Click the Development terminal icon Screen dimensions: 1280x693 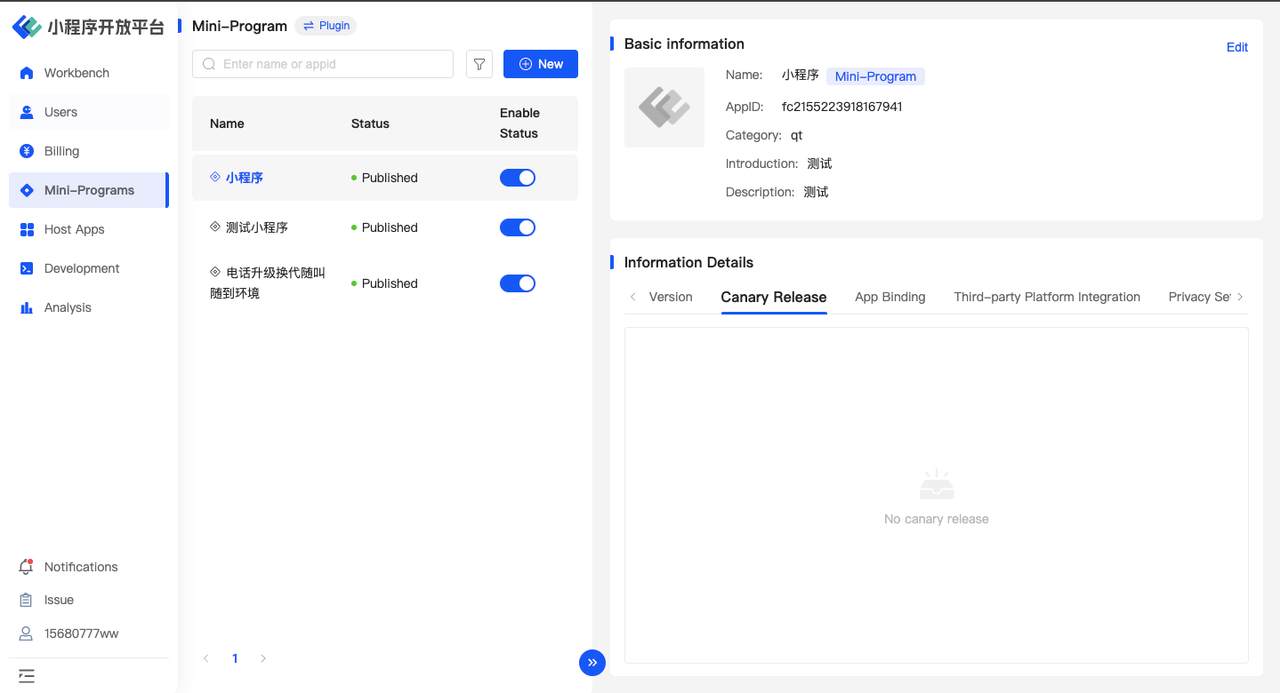click(26, 268)
